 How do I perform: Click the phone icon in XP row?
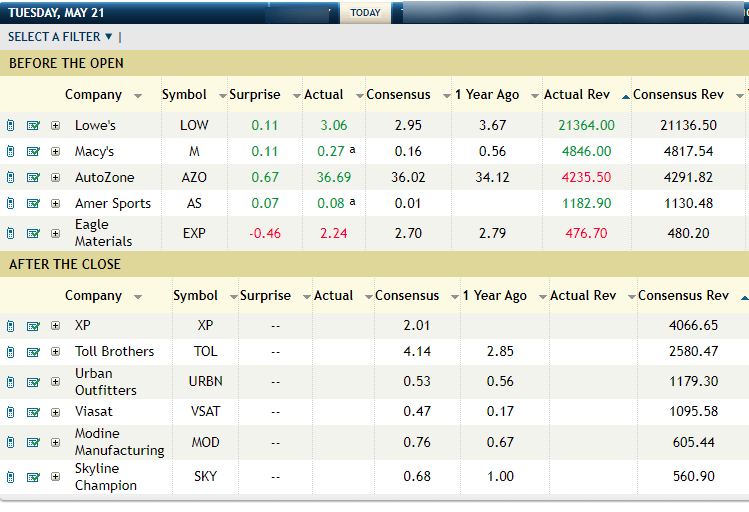pos(11,326)
